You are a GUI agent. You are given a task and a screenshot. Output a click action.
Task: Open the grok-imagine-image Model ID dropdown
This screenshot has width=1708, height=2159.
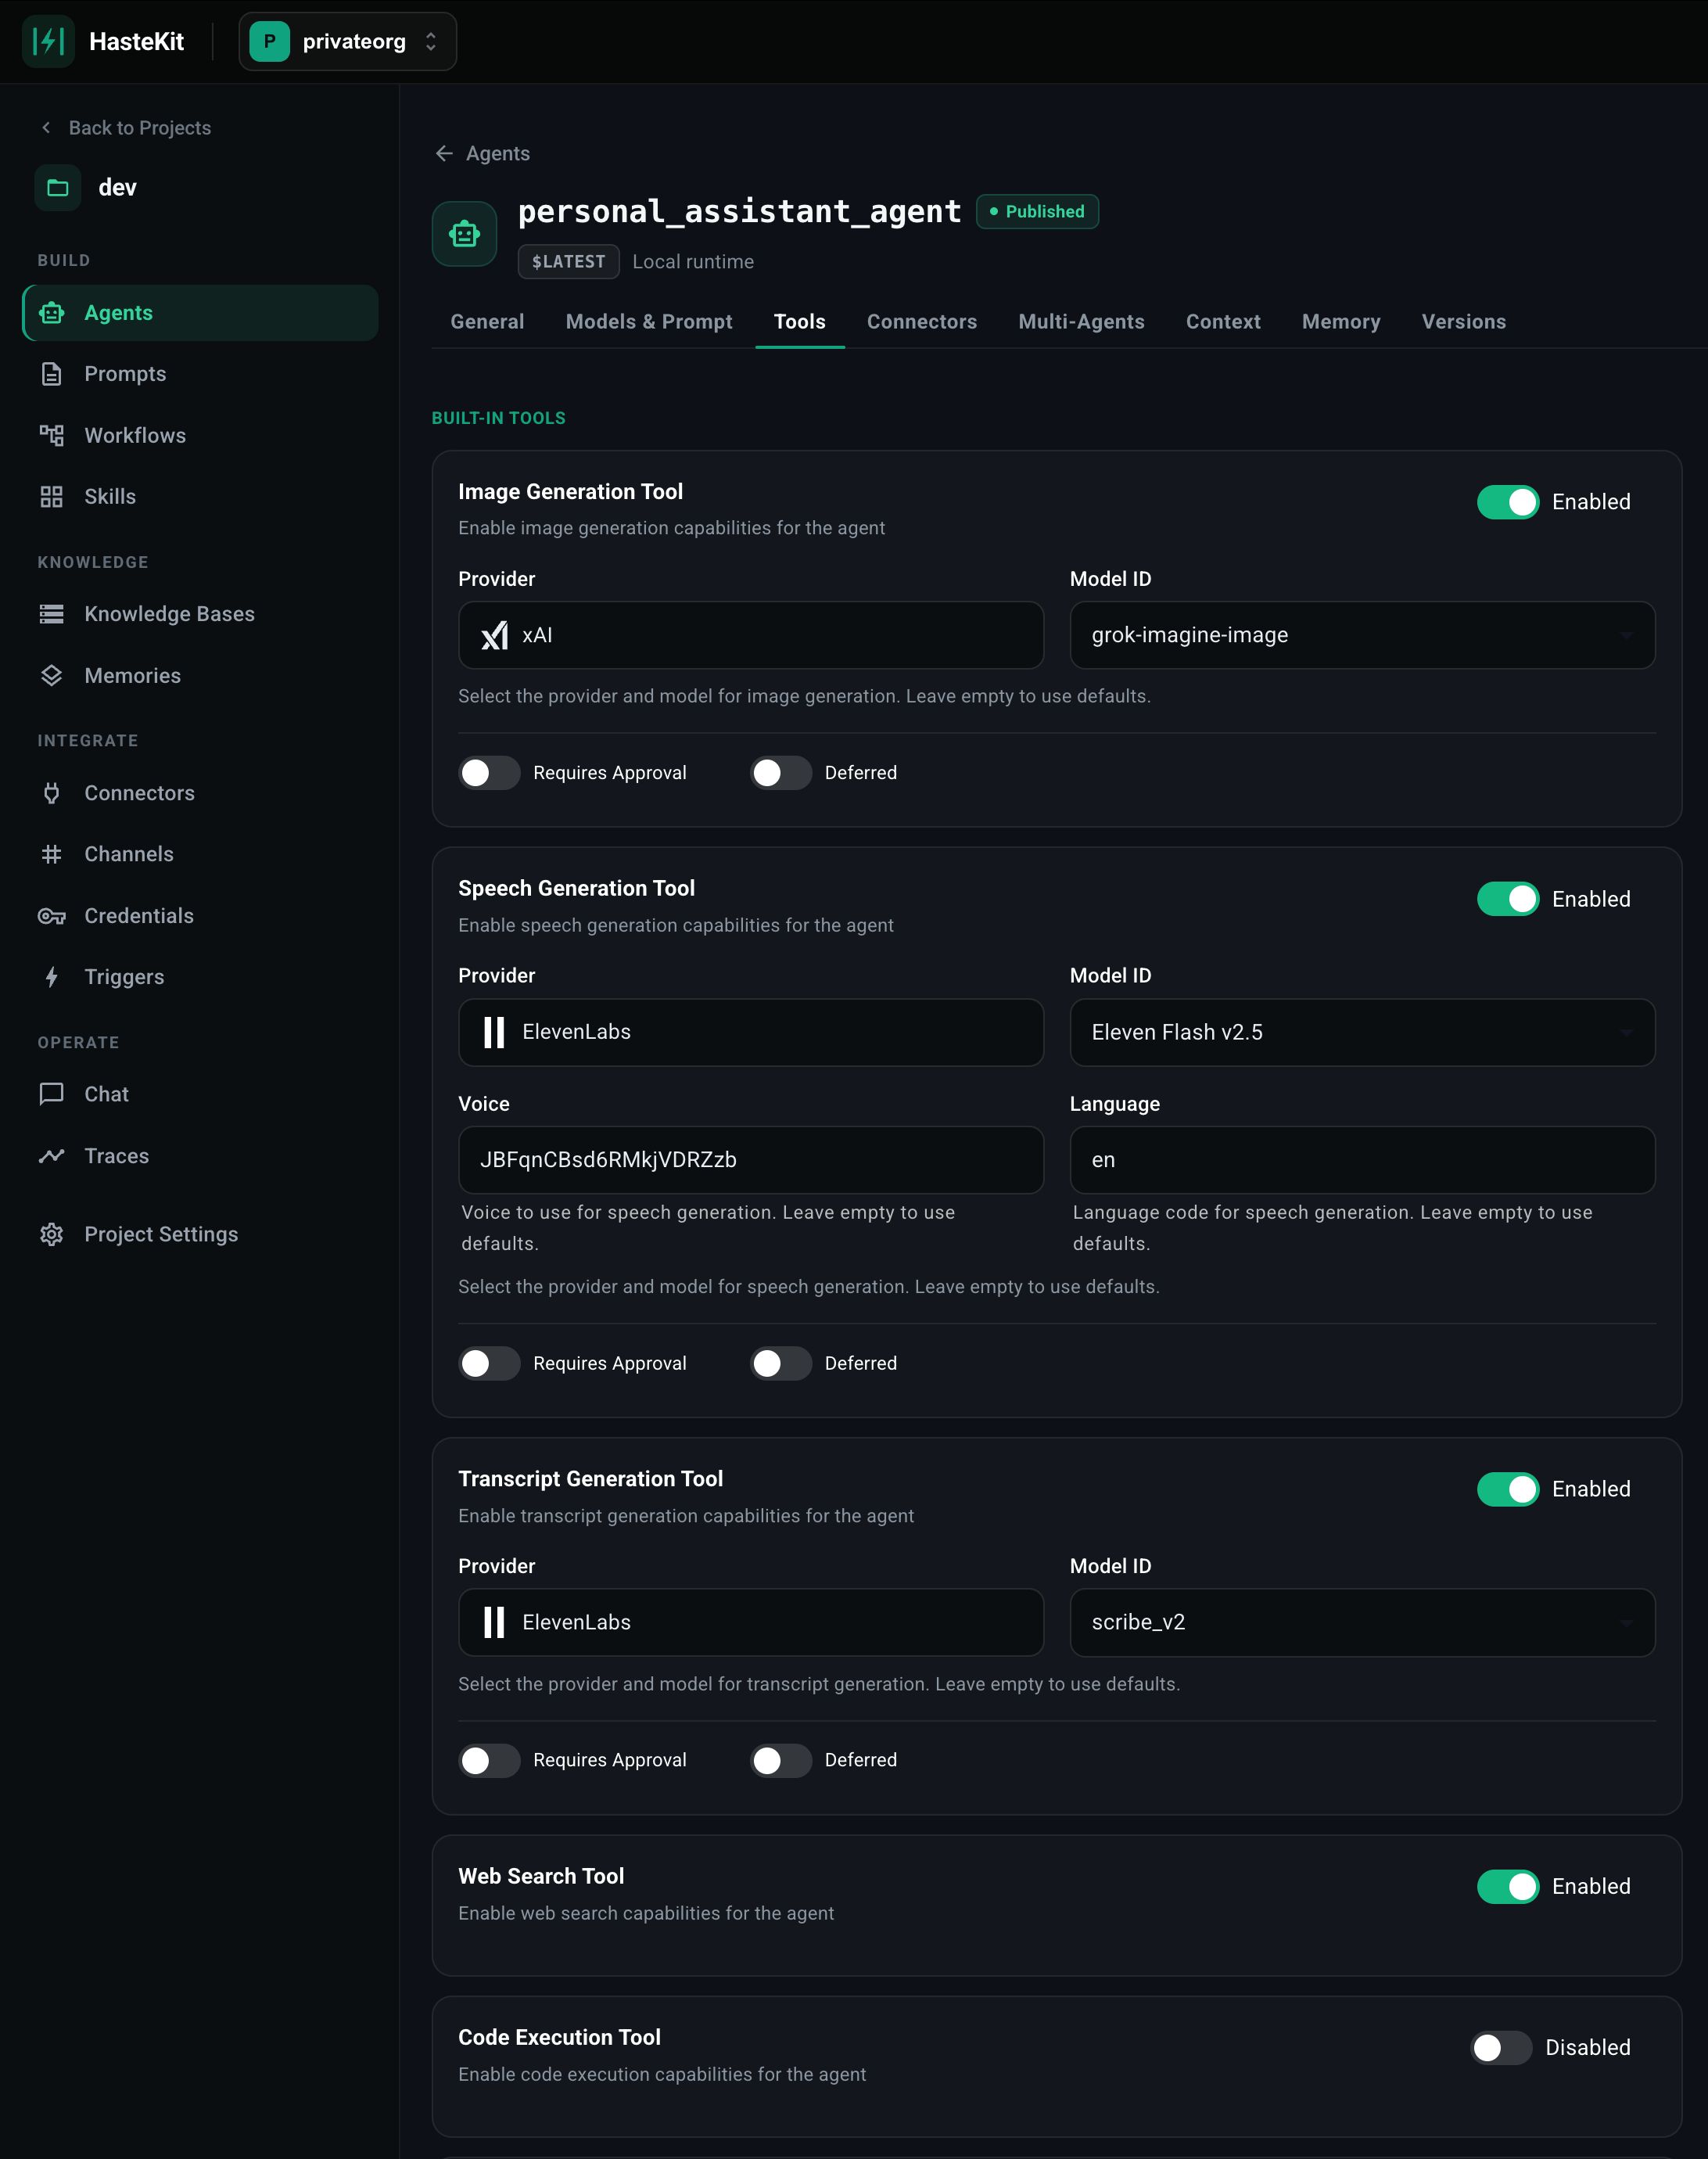1362,635
